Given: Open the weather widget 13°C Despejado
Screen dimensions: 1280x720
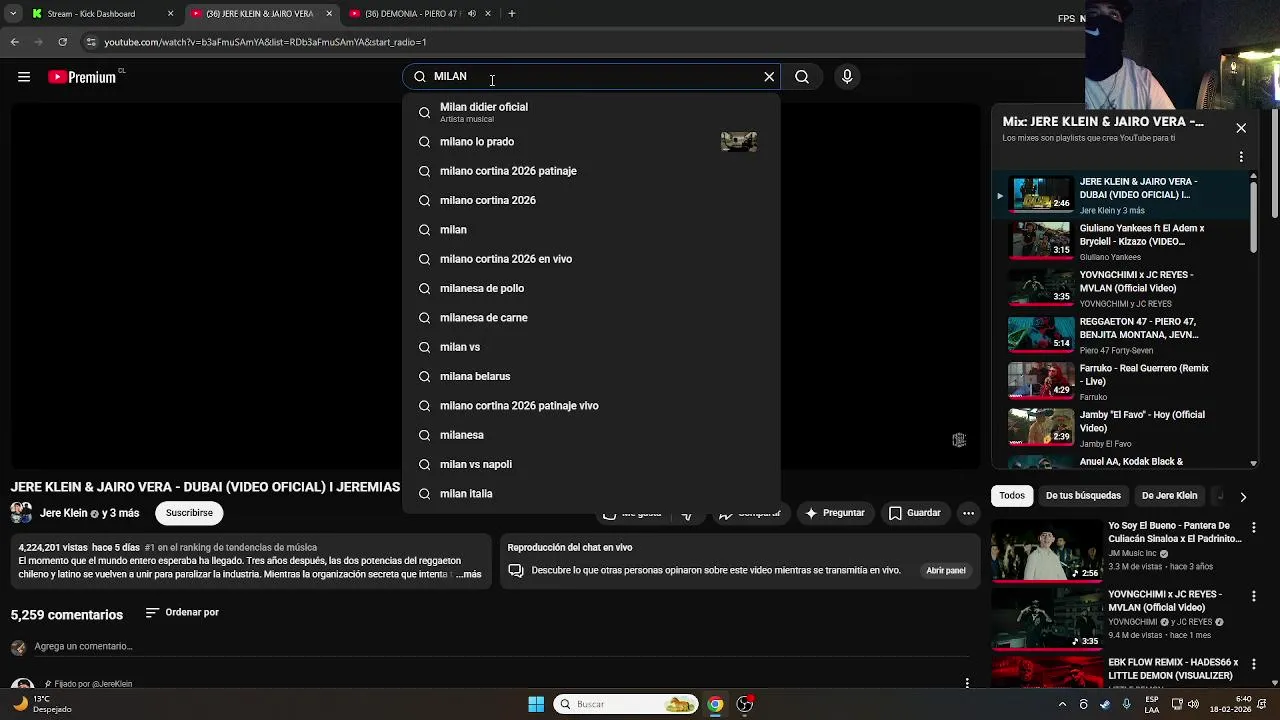Looking at the screenshot, I should point(40,704).
